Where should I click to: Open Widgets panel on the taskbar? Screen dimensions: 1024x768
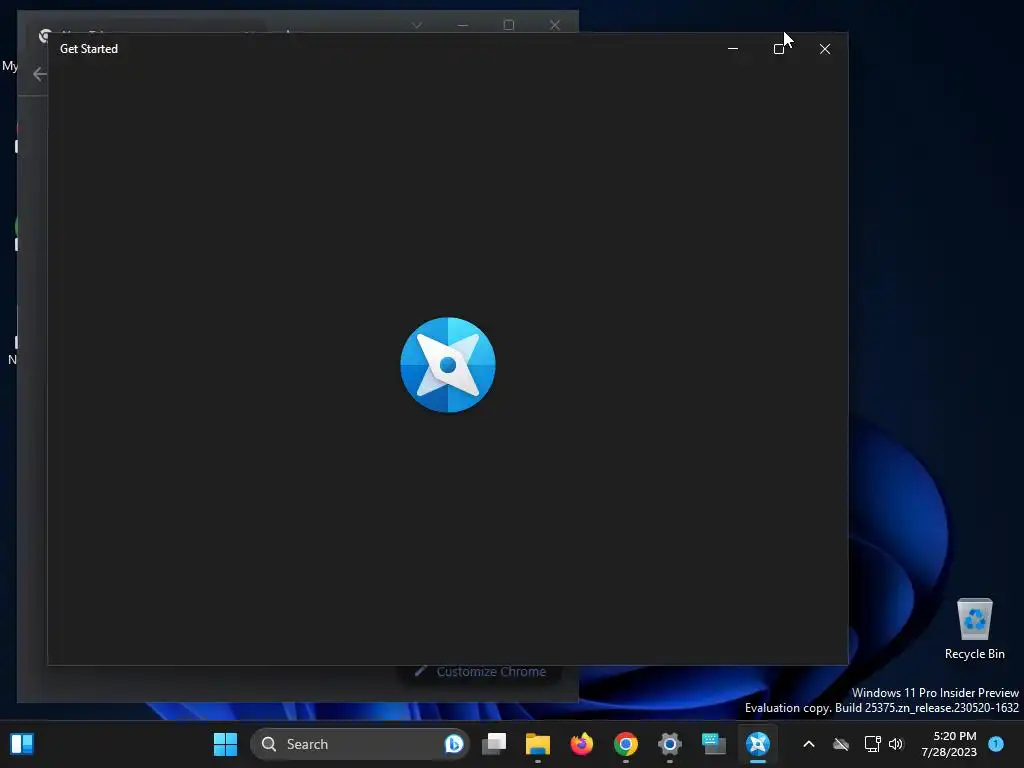click(22, 744)
